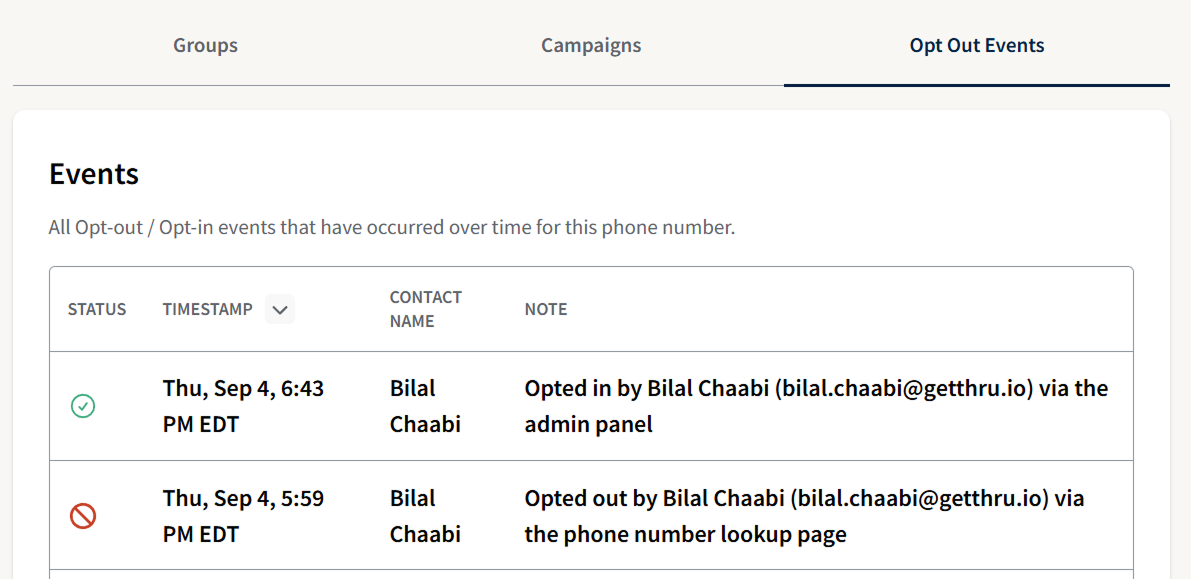Click the CONTACT NAME column header
This screenshot has width=1191, height=579.
(x=426, y=309)
